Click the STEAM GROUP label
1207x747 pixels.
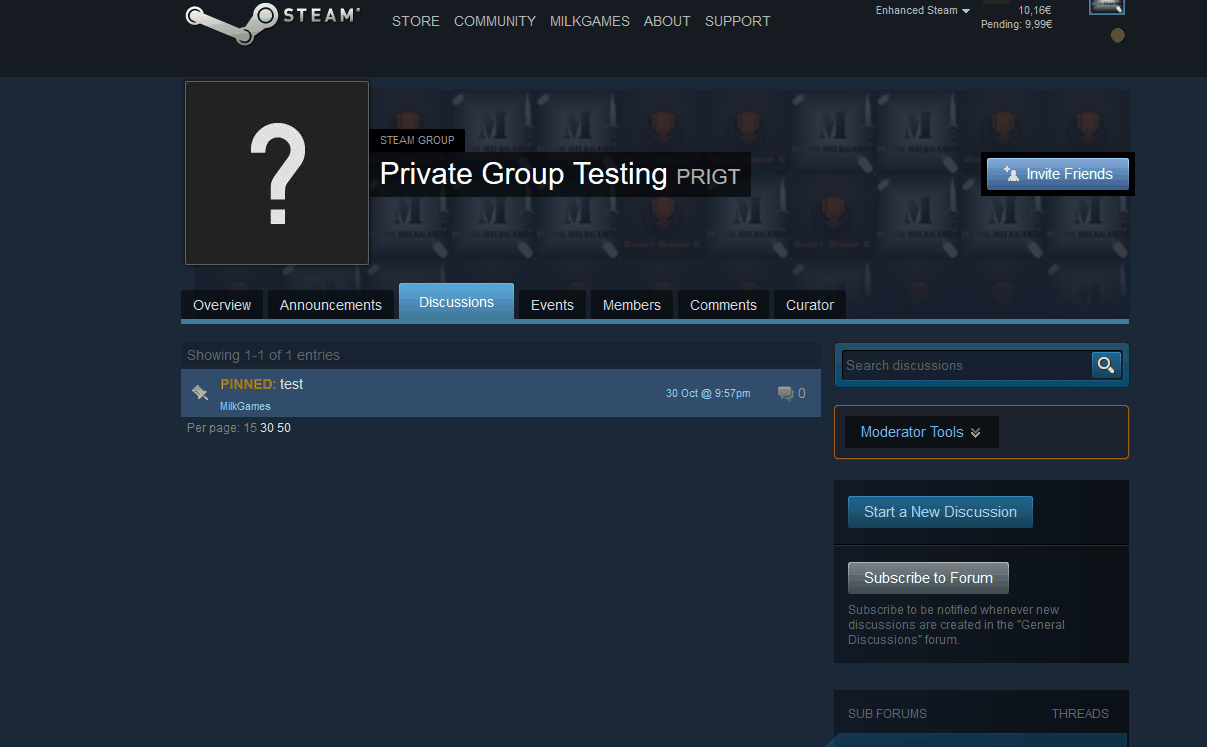click(x=417, y=140)
